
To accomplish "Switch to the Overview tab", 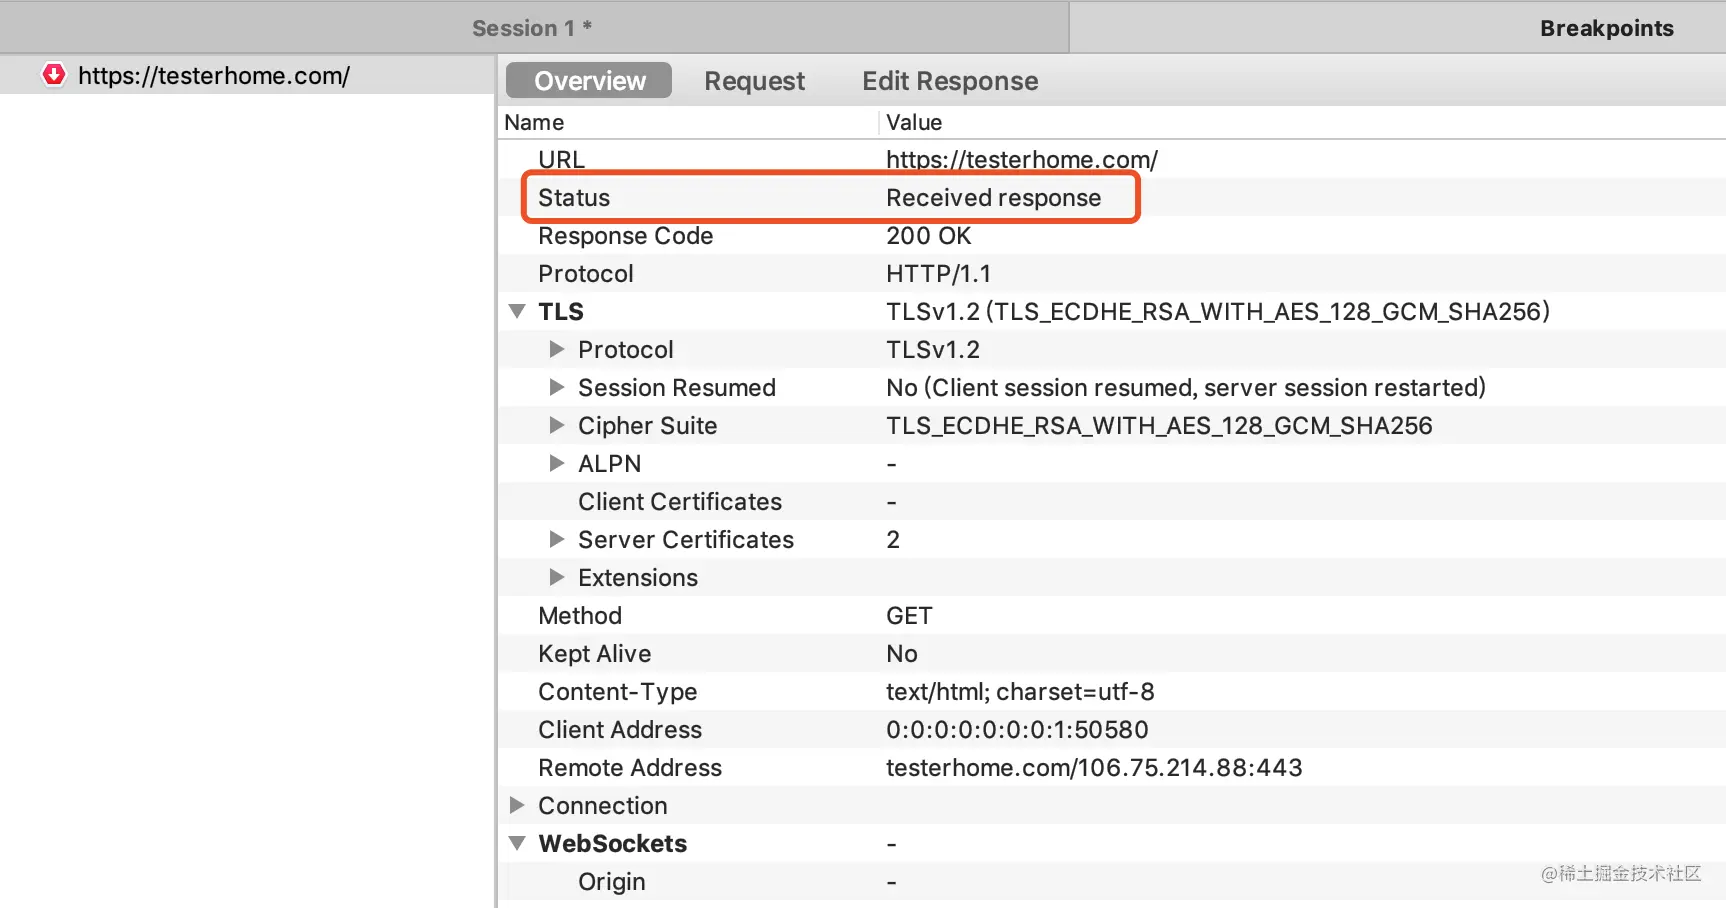I will pyautogui.click(x=589, y=81).
